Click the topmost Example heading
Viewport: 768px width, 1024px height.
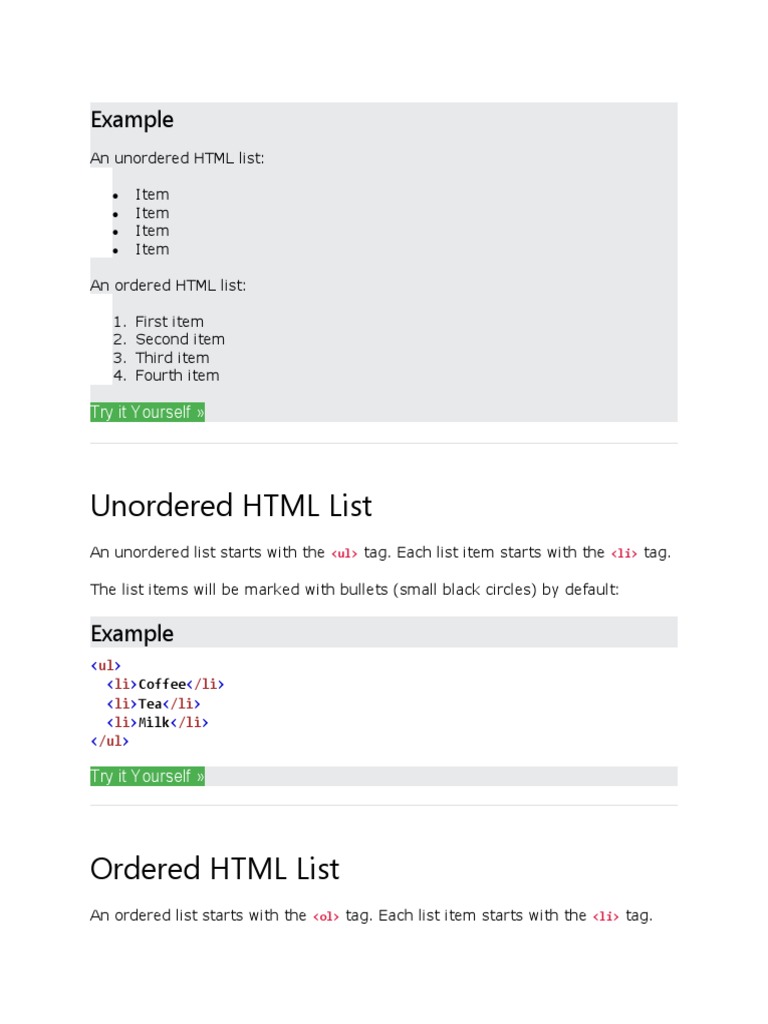click(x=132, y=120)
